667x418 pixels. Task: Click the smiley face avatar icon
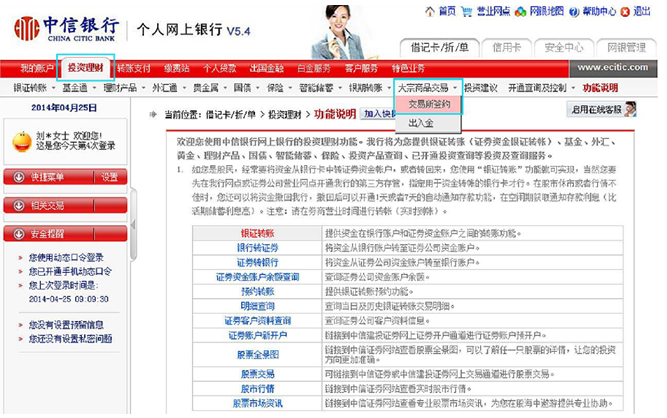tap(22, 142)
